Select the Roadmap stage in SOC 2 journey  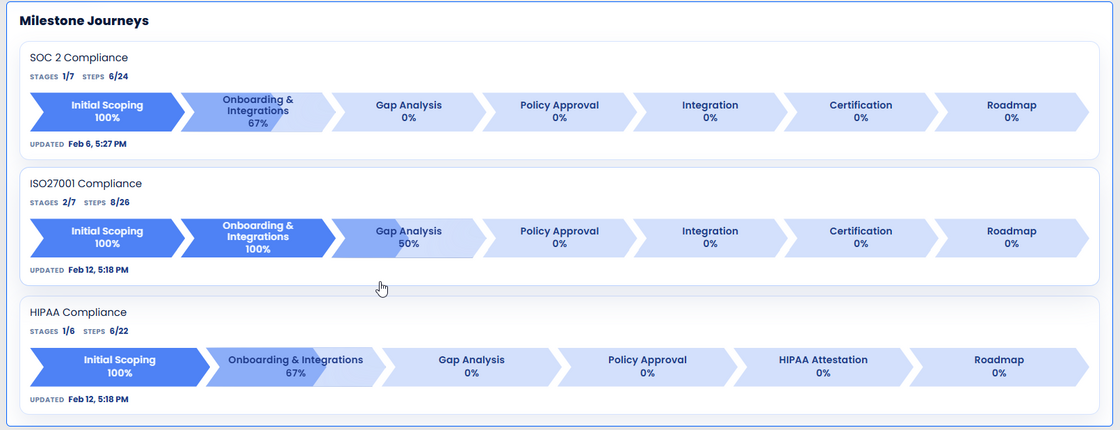click(1011, 111)
